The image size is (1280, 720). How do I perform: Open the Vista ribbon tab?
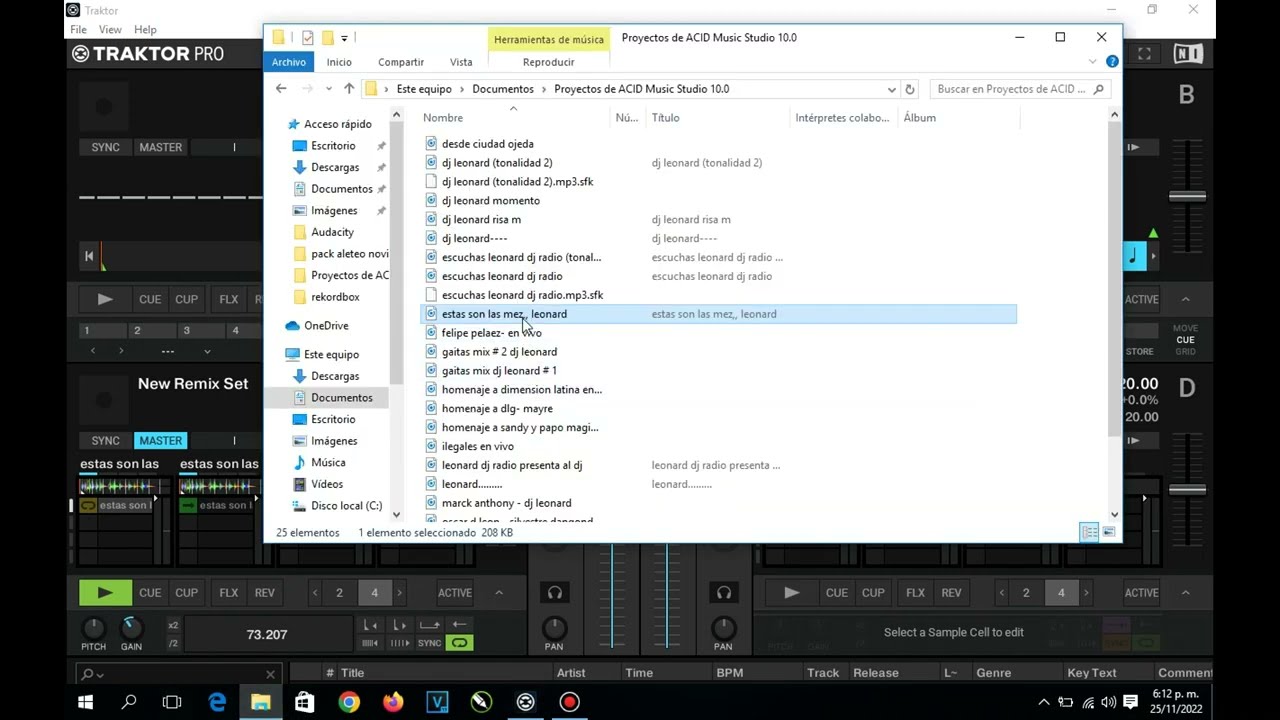click(x=461, y=62)
